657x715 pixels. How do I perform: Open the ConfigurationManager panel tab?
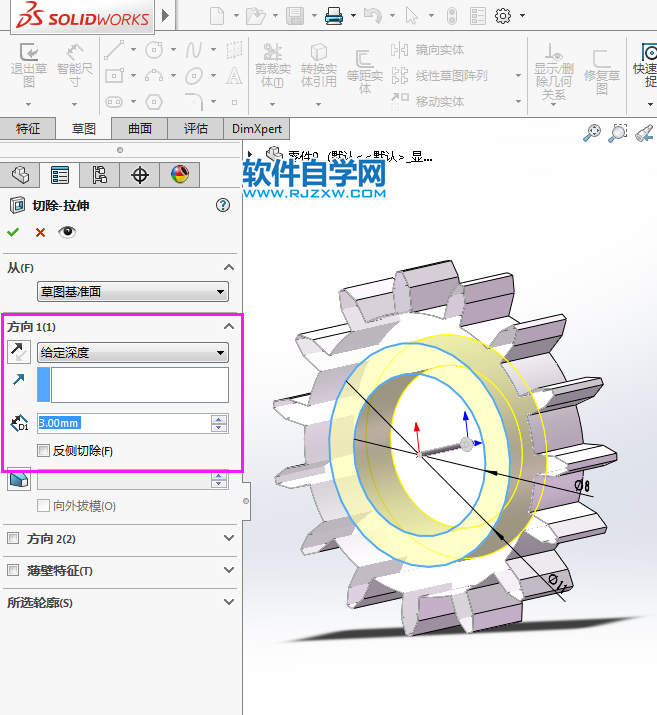tap(99, 175)
